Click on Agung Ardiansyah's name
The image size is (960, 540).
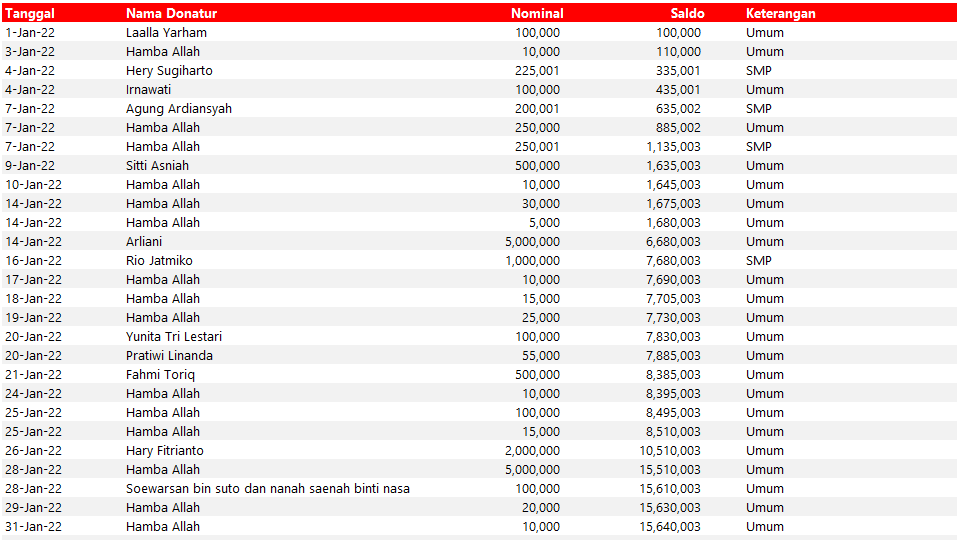pos(178,108)
